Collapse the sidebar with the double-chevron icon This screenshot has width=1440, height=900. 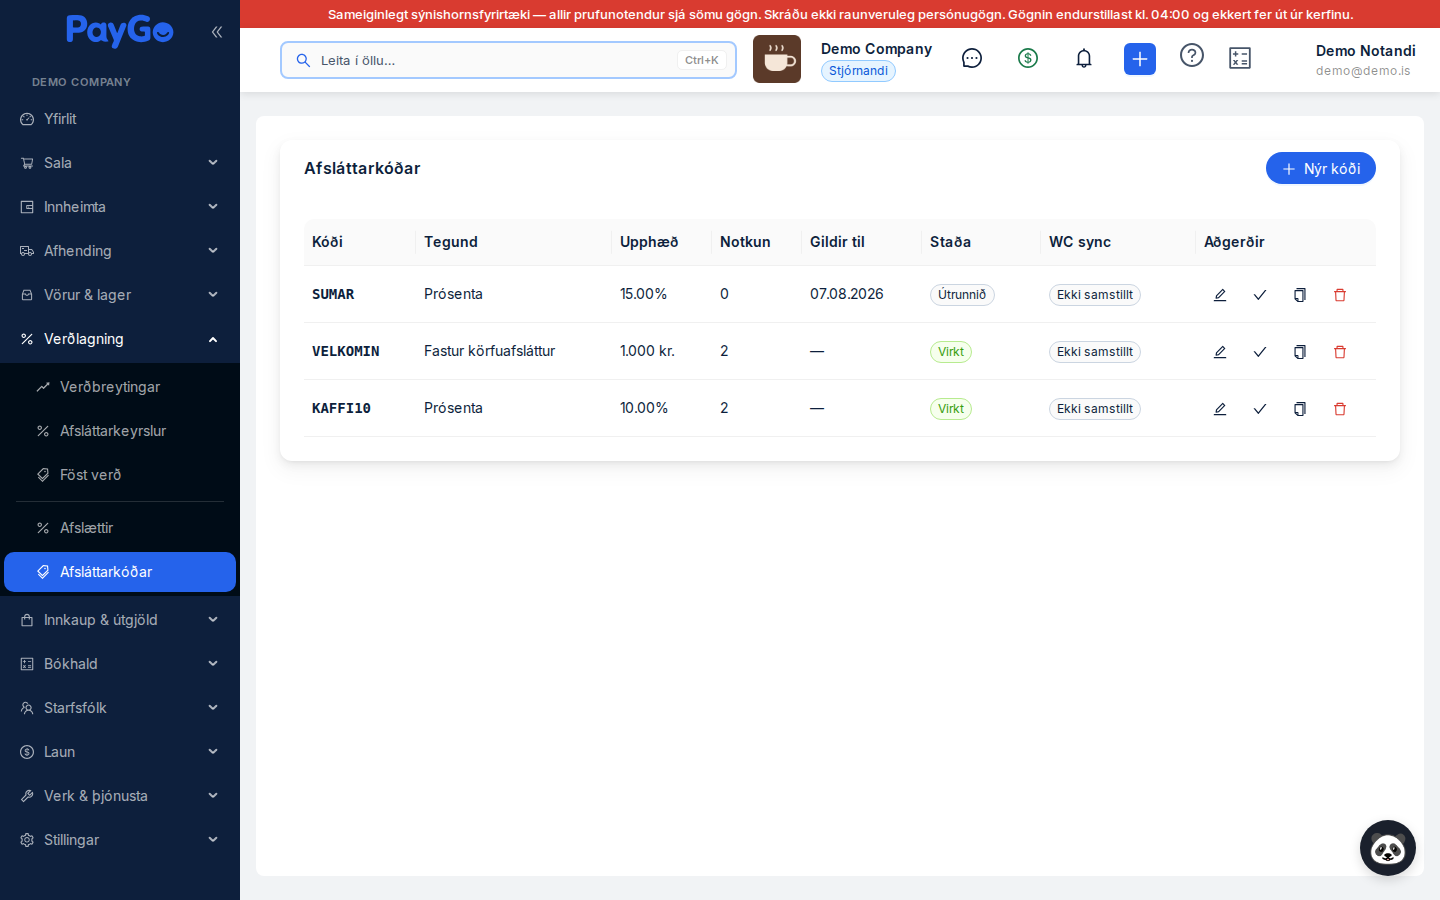(217, 32)
